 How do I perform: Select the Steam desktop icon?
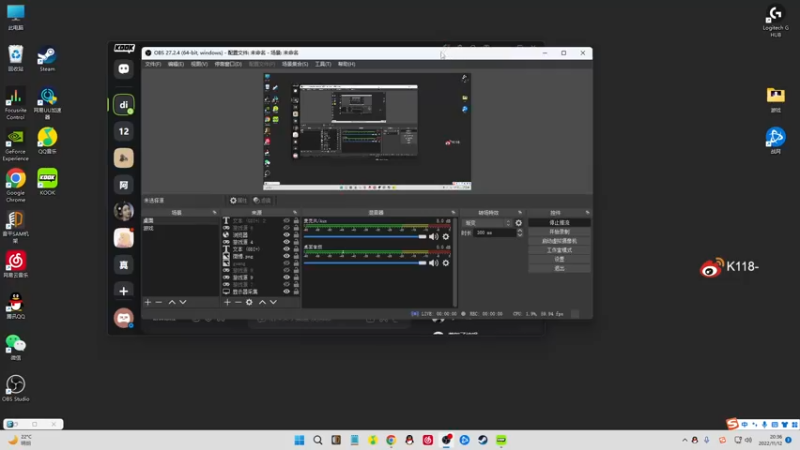[x=47, y=59]
